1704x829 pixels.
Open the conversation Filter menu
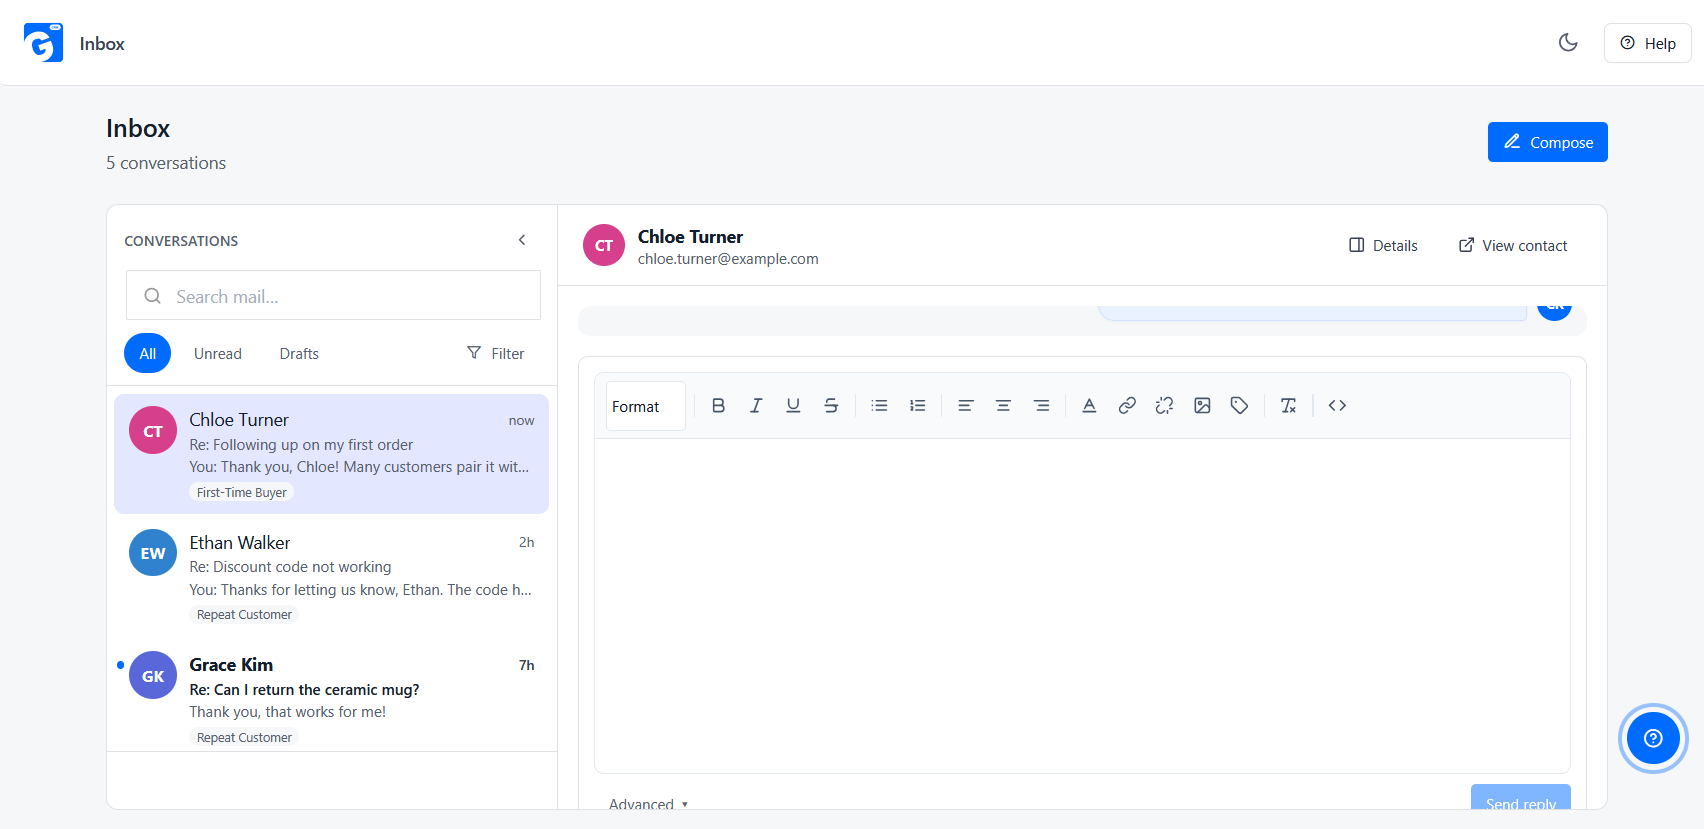(x=495, y=353)
